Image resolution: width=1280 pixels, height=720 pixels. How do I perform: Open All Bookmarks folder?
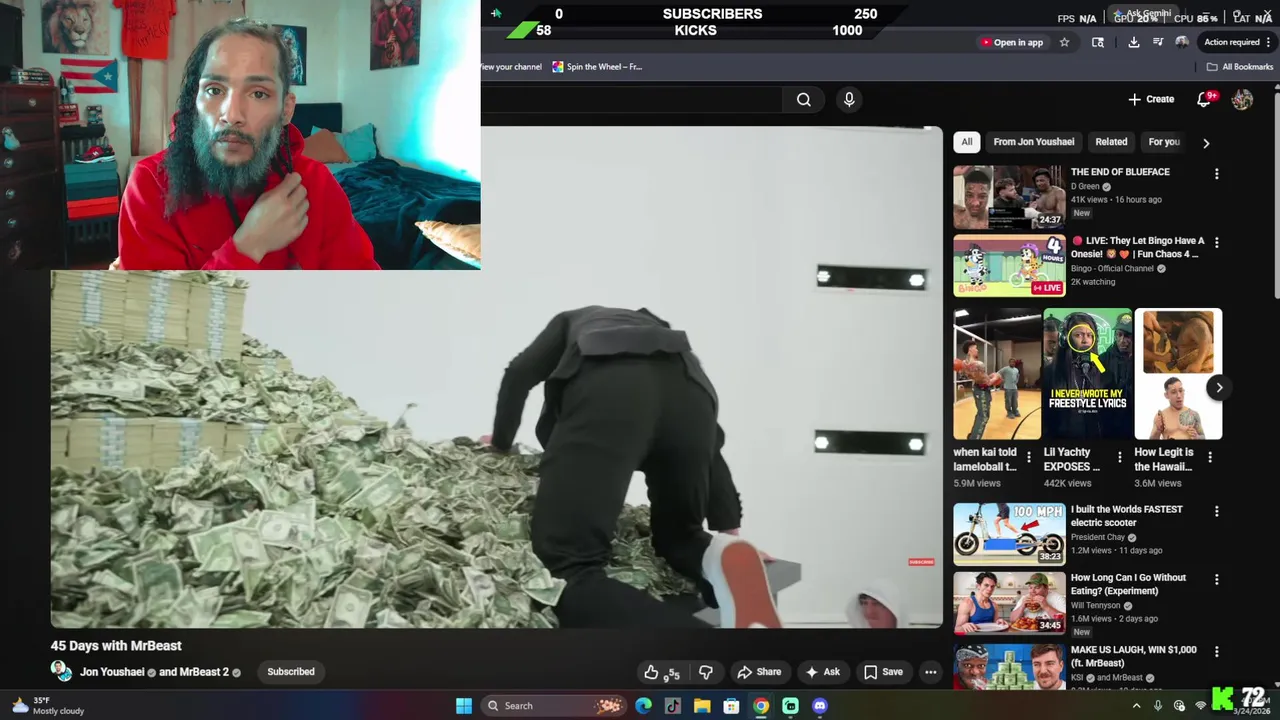[1240, 67]
